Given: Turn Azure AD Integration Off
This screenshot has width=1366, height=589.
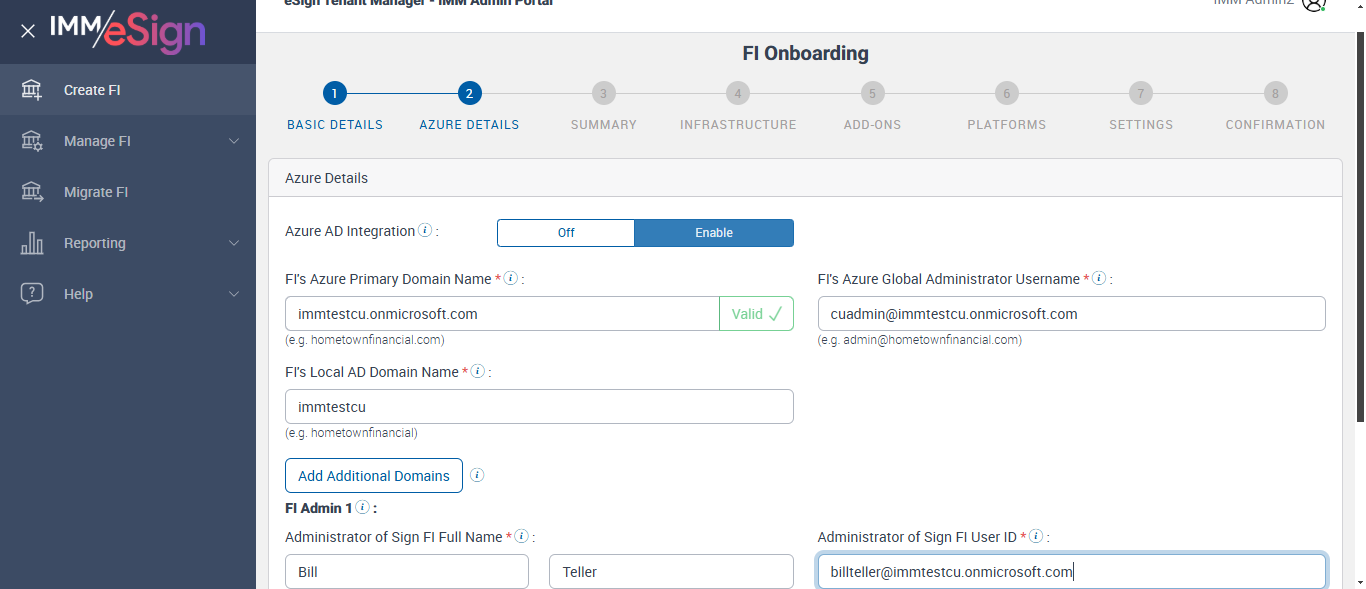Looking at the screenshot, I should (x=566, y=233).
